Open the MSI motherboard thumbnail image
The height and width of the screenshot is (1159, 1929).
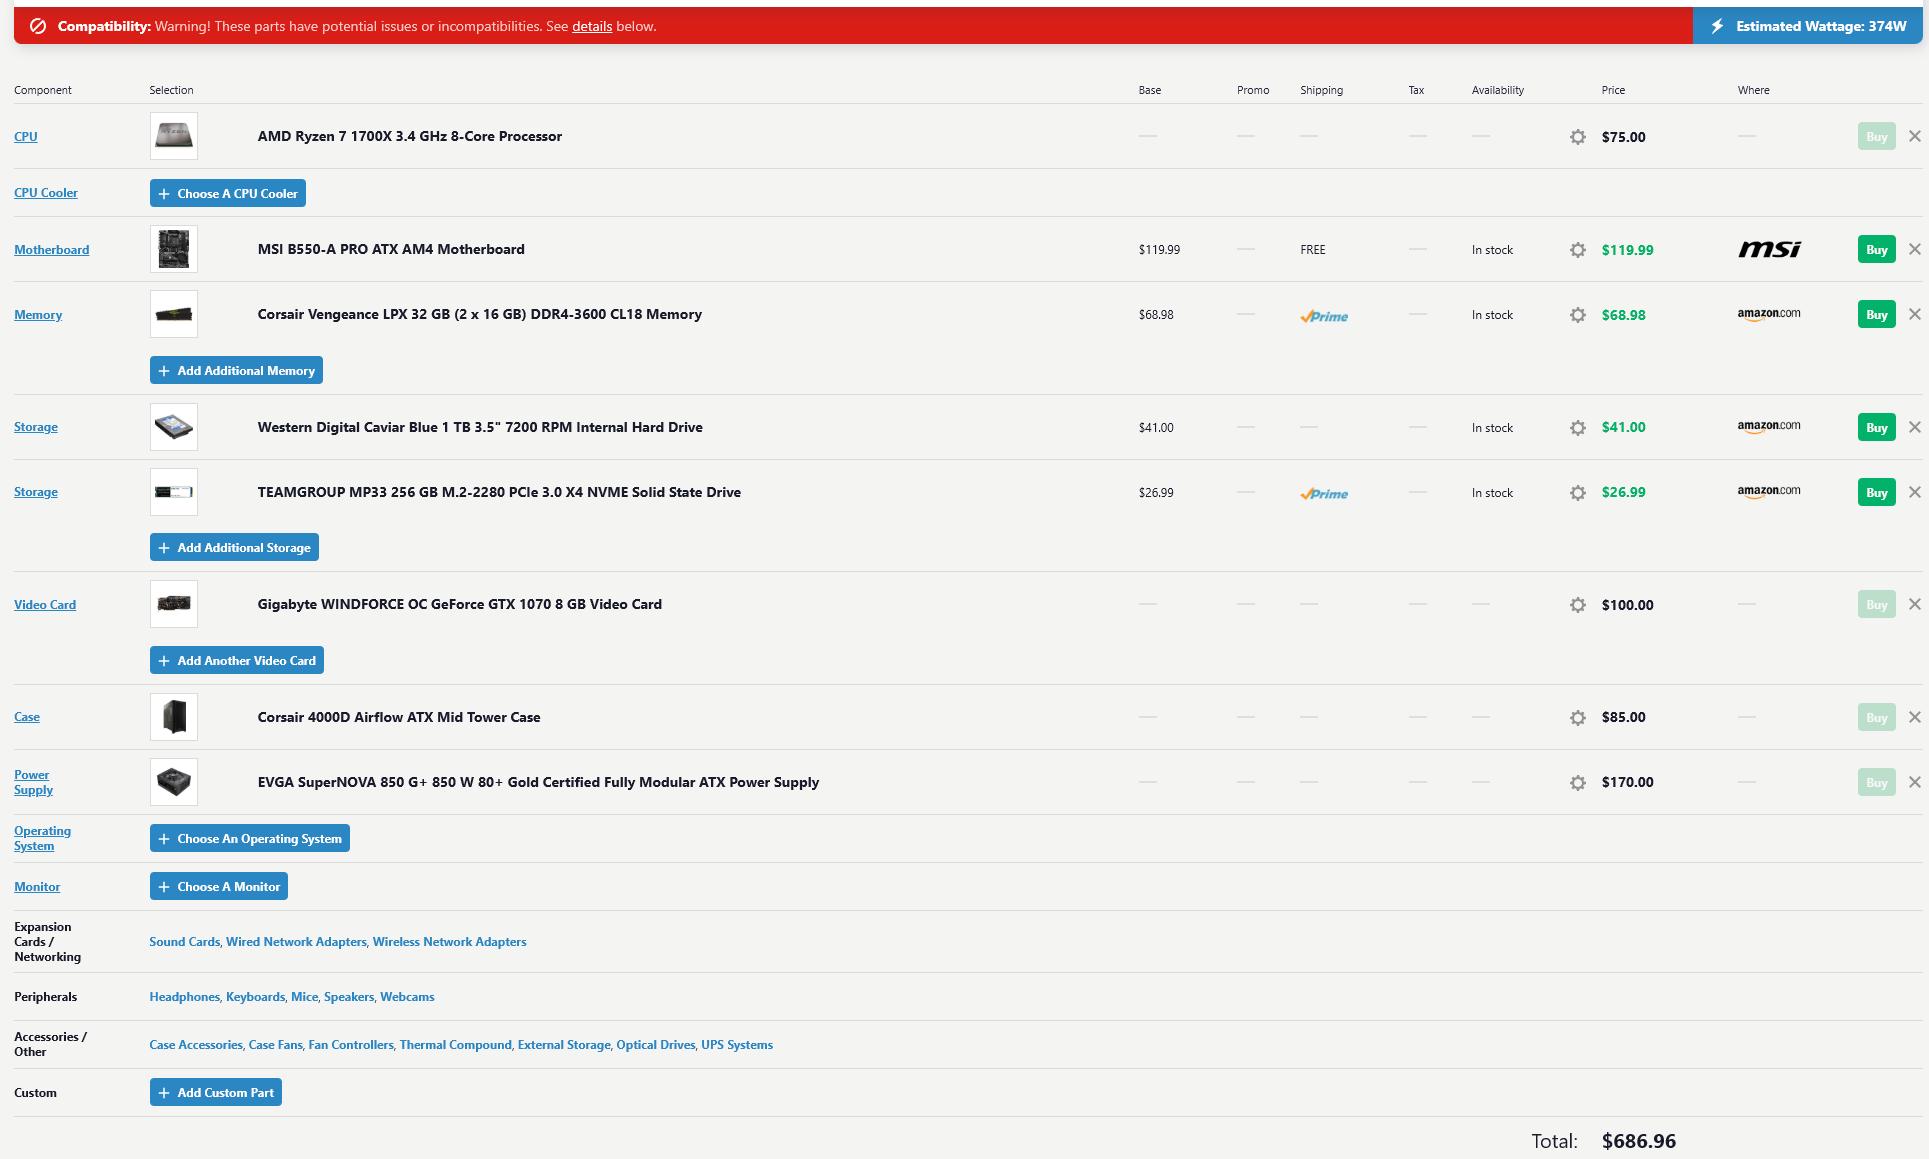[174, 249]
